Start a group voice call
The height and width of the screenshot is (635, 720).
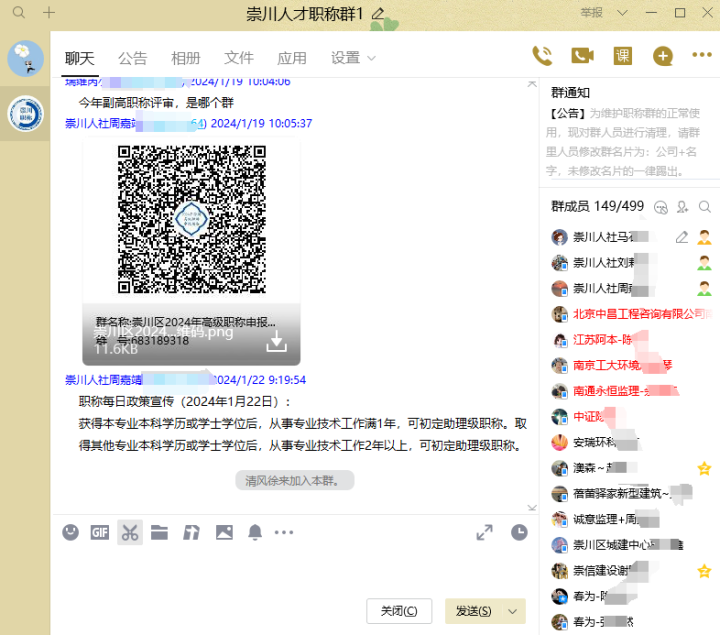[x=542, y=56]
